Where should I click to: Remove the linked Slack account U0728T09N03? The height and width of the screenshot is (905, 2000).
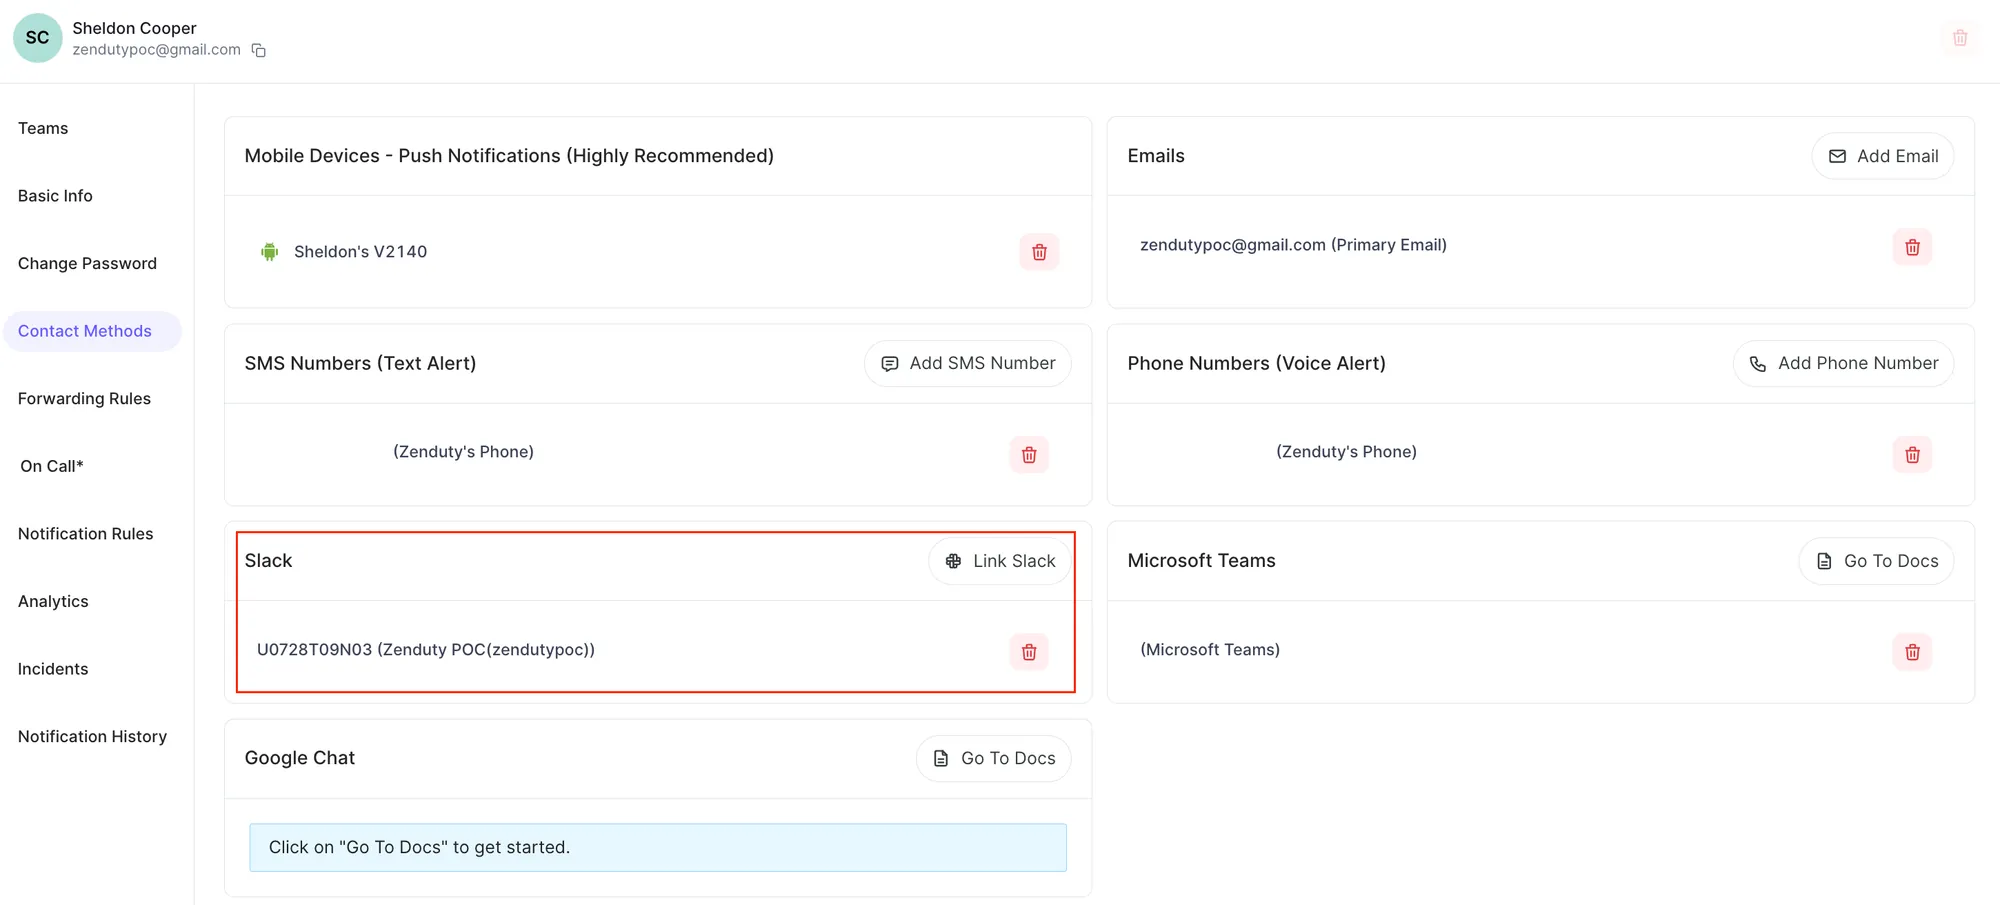click(1029, 652)
